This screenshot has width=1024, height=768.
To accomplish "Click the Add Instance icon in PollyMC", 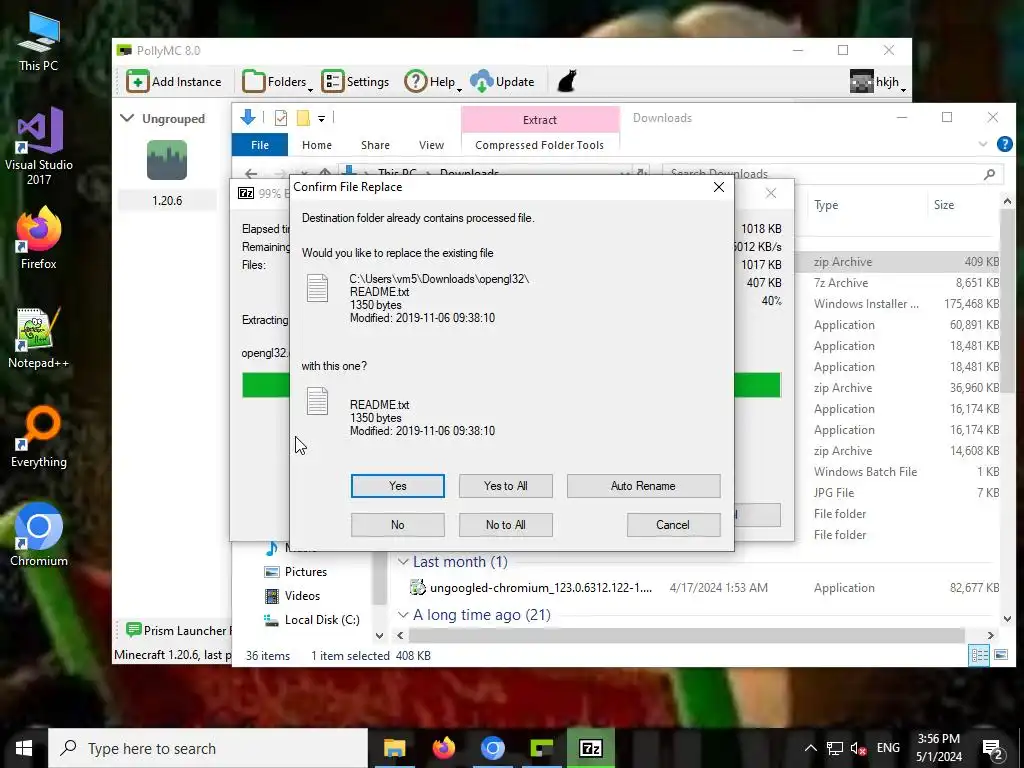I will [138, 82].
